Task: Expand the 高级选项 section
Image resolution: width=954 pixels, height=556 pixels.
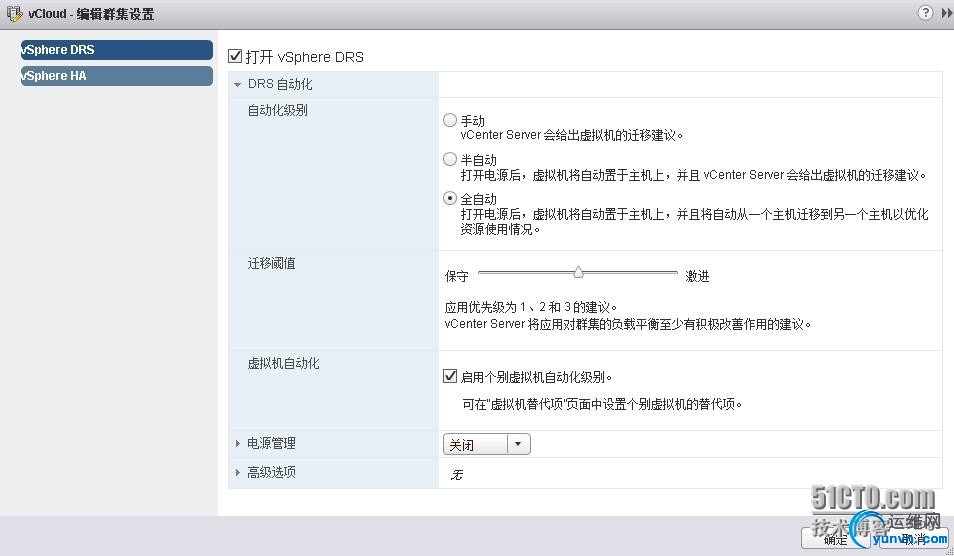Action: click(238, 472)
